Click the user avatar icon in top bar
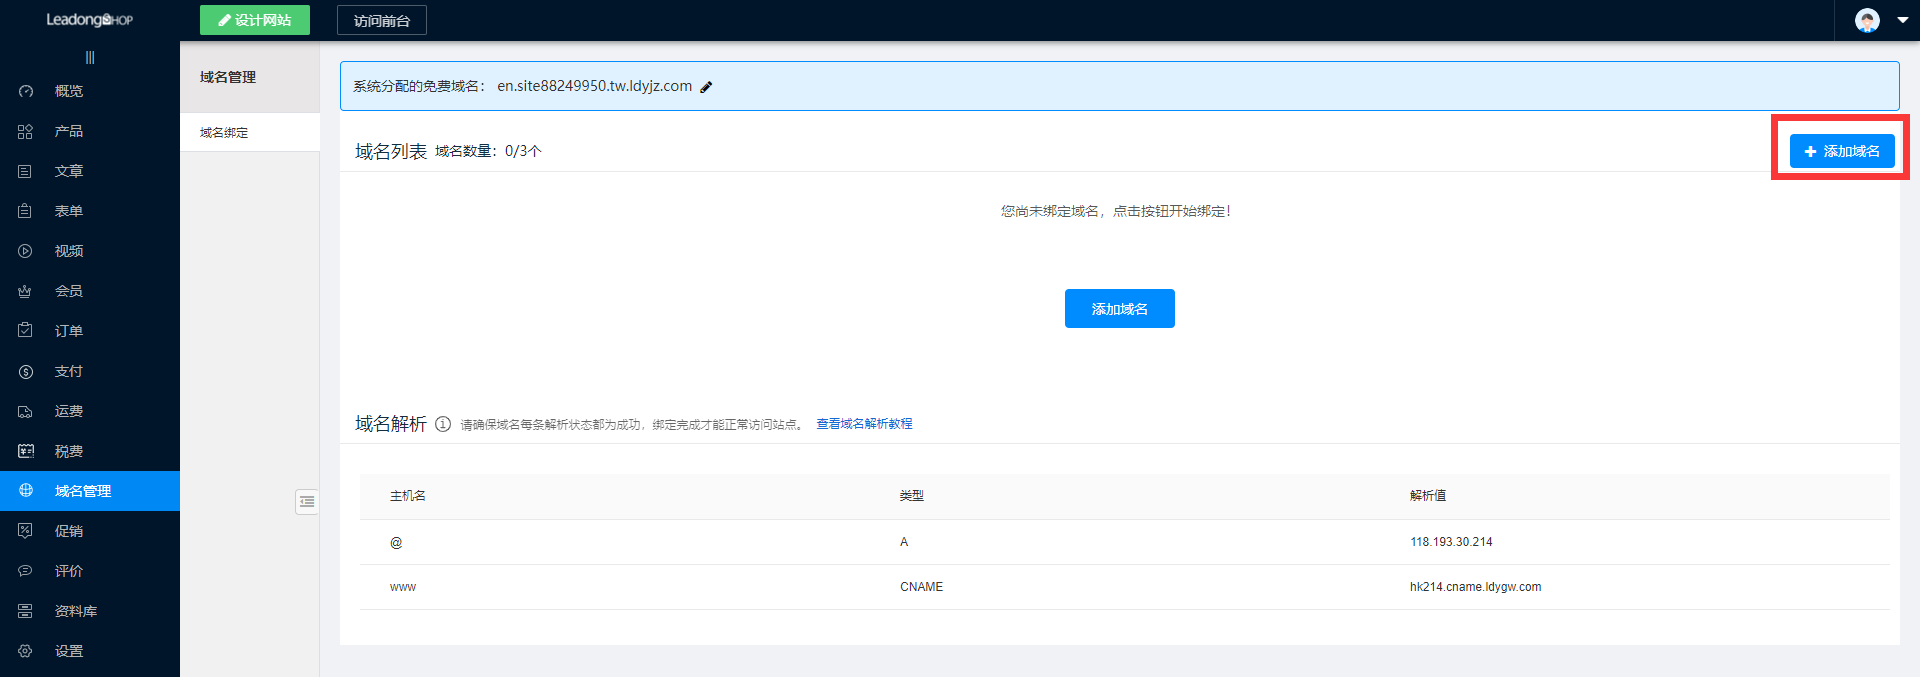1920x677 pixels. click(1866, 20)
